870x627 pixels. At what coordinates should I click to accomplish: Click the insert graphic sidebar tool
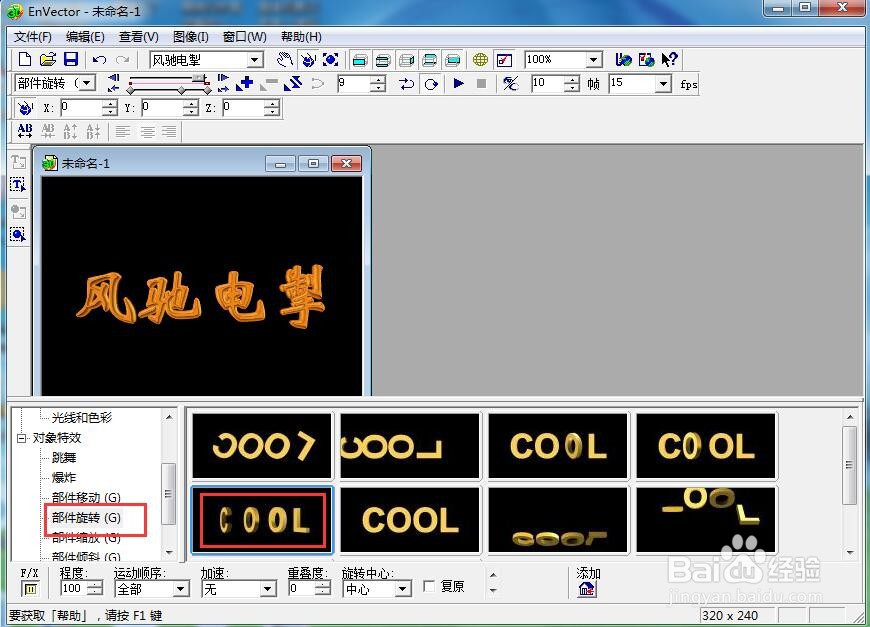click(18, 211)
